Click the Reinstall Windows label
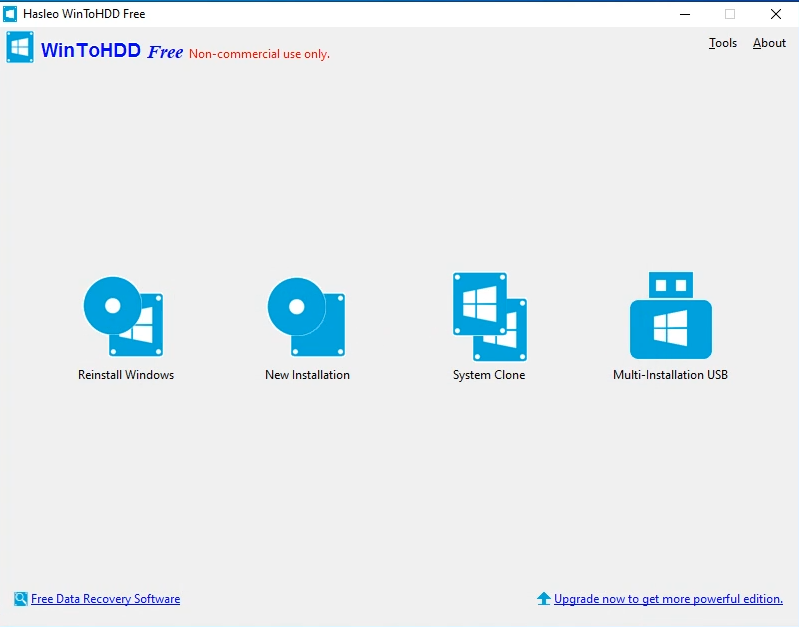The image size is (799, 627). pyautogui.click(x=126, y=375)
